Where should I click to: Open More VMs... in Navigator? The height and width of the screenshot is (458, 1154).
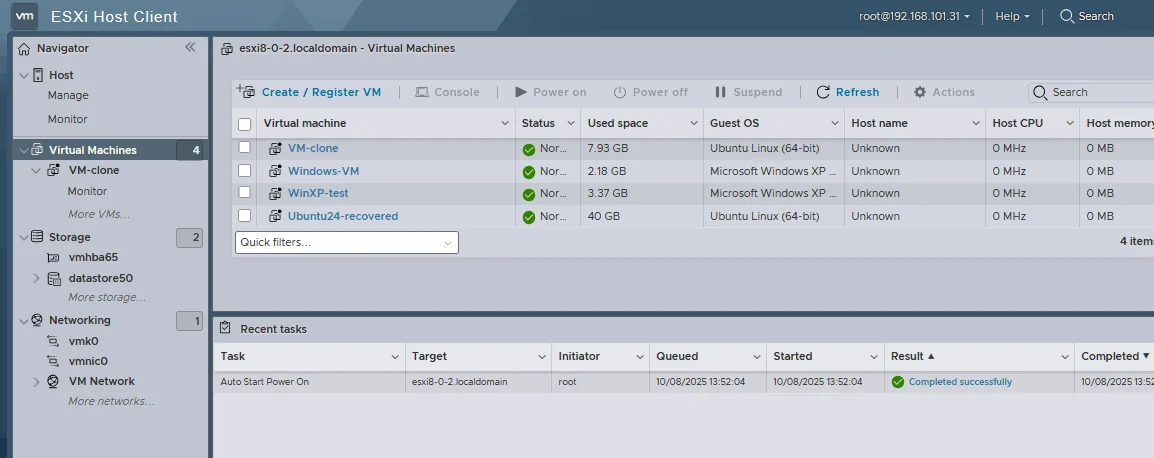[x=99, y=214]
